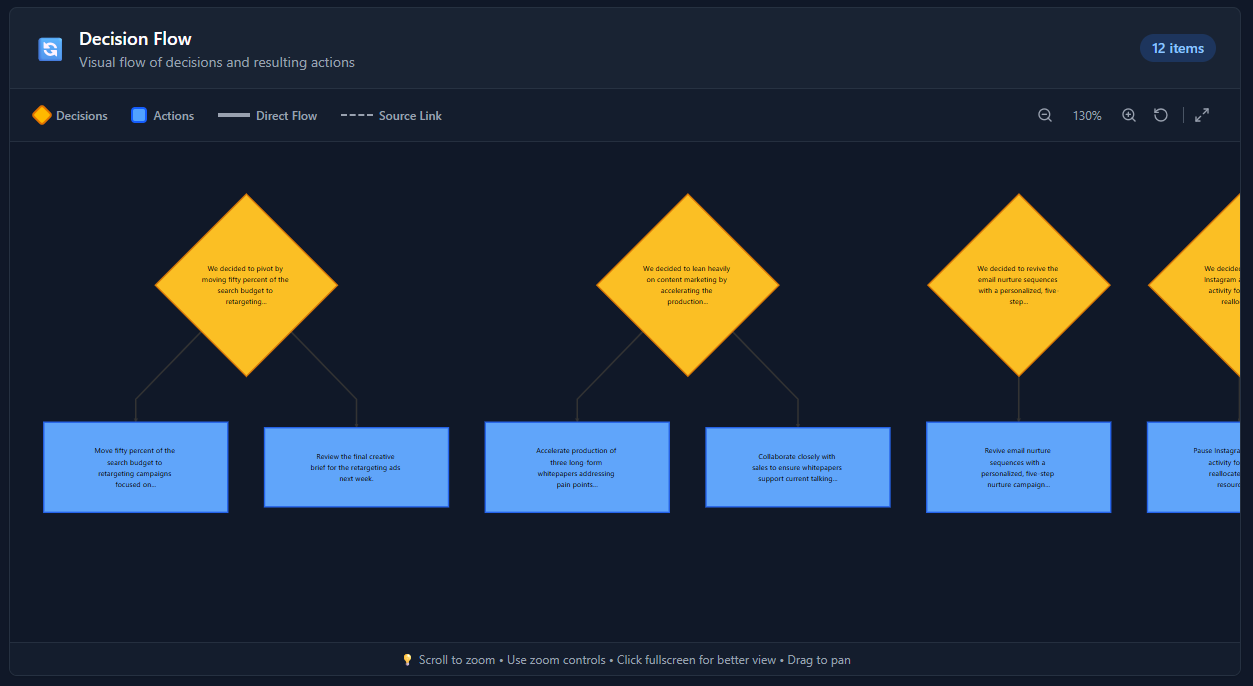Click the 130% zoom level indicator

pyautogui.click(x=1086, y=115)
